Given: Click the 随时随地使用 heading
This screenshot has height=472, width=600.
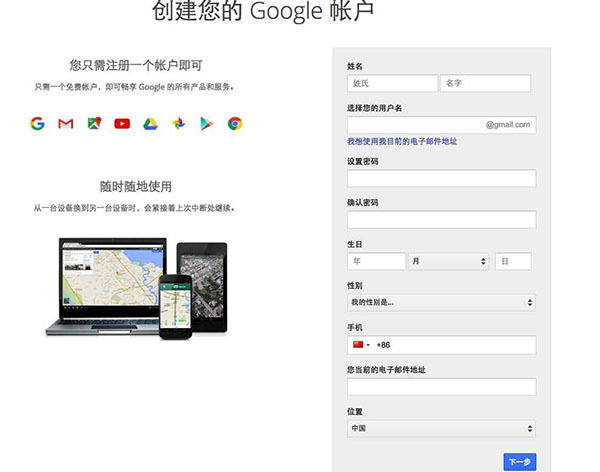Looking at the screenshot, I should click(x=135, y=186).
